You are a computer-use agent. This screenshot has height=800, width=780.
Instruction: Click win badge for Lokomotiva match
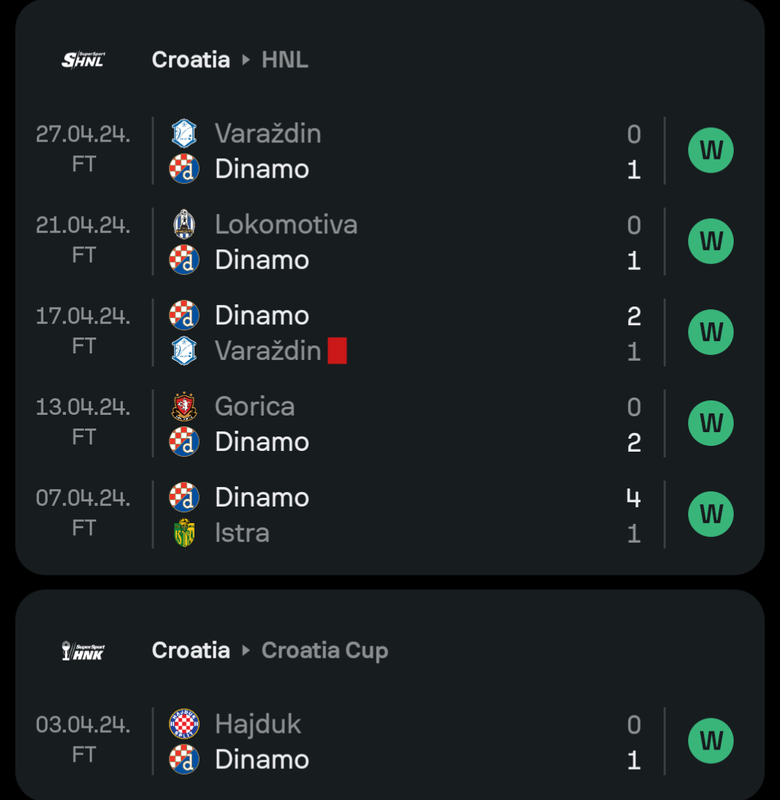(711, 242)
